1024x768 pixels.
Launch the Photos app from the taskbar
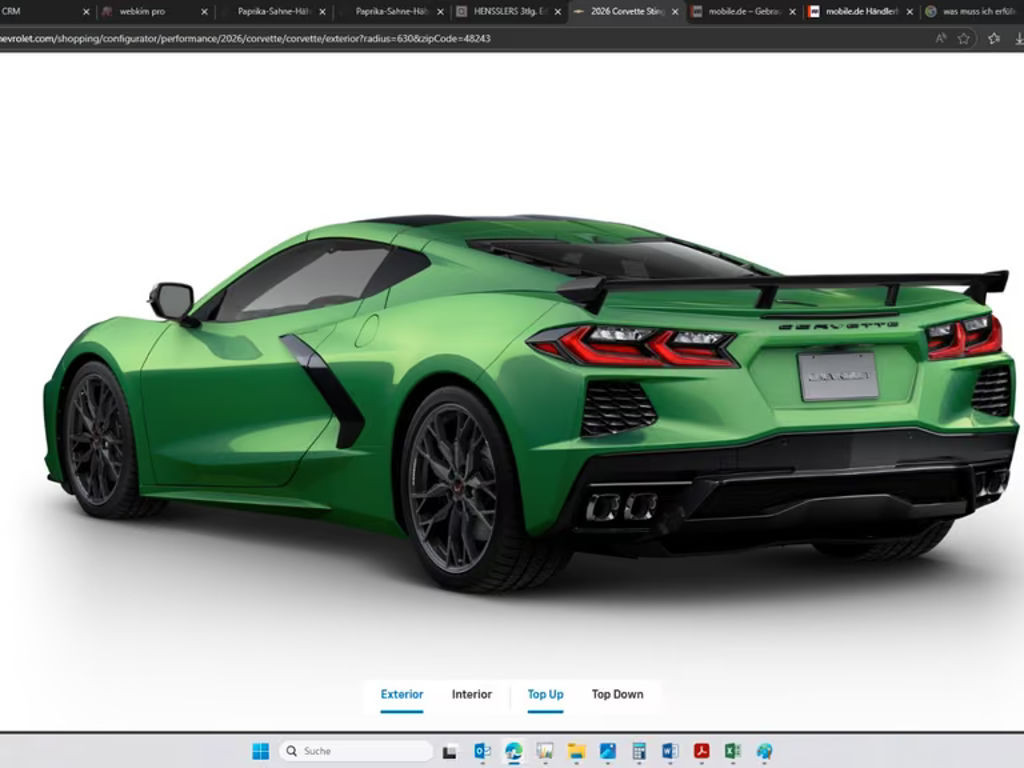coord(607,752)
